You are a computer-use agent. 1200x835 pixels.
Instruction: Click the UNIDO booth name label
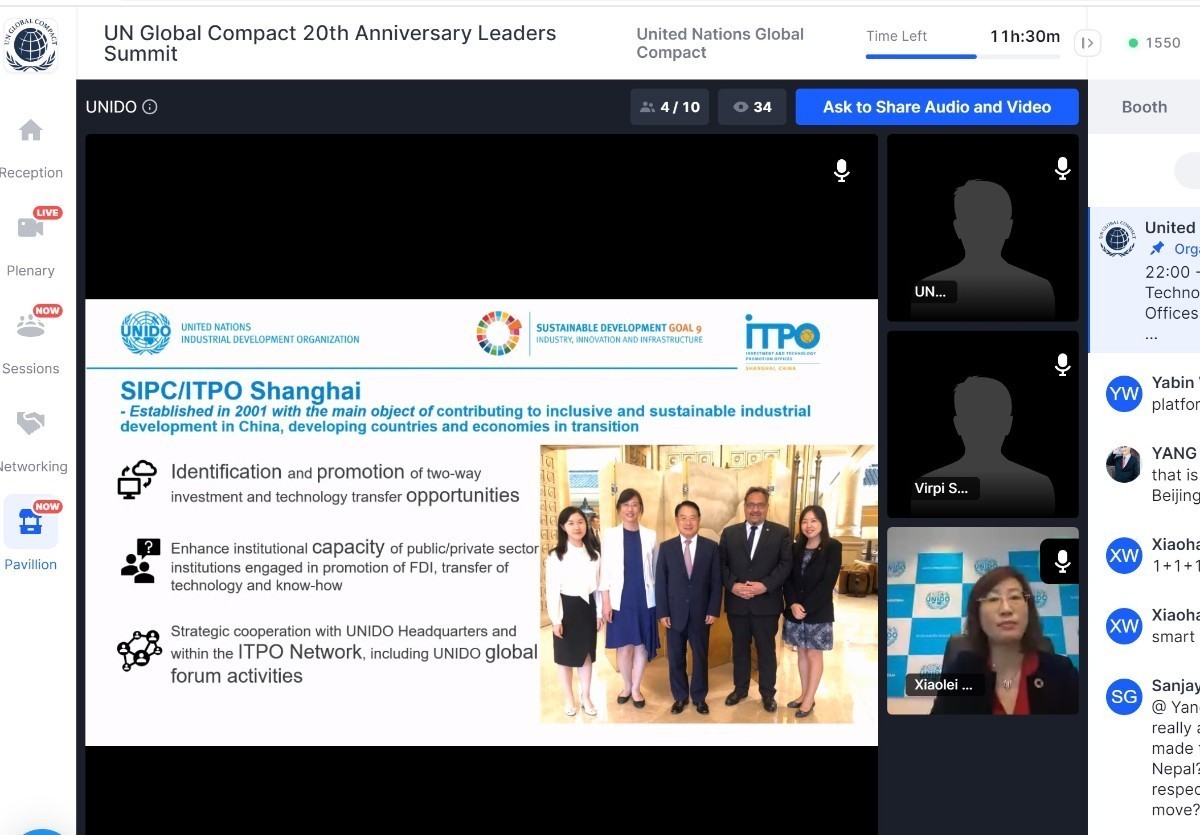click(x=111, y=107)
